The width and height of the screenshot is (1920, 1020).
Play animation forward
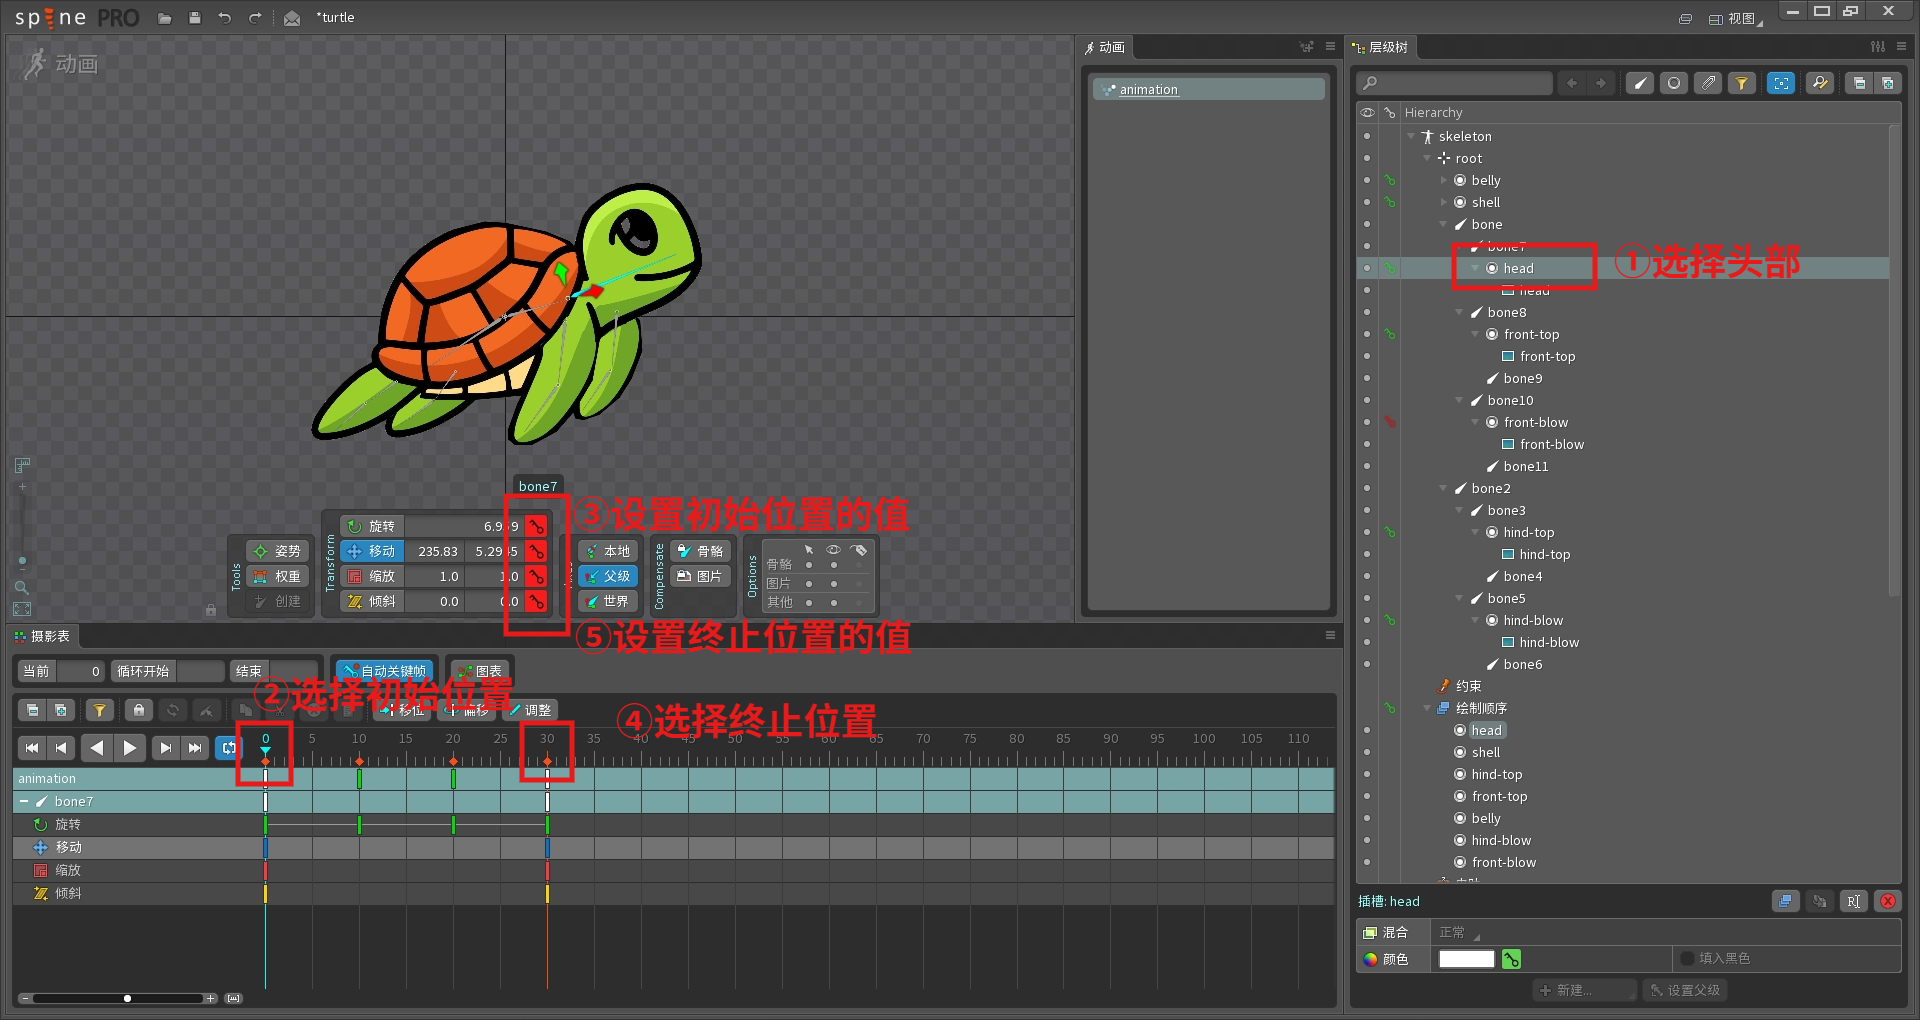click(130, 747)
